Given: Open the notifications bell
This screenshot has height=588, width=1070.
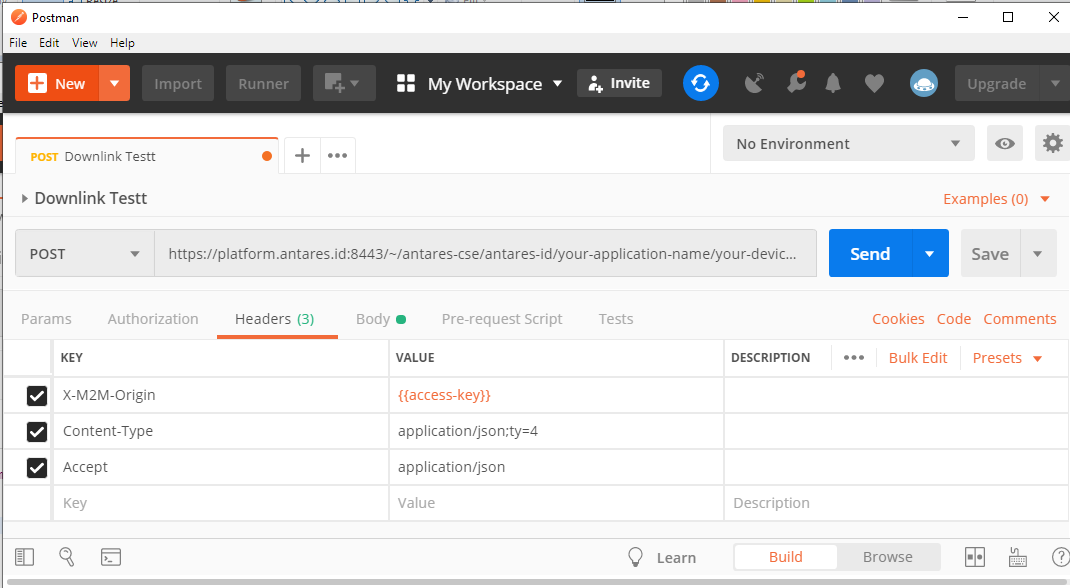Looking at the screenshot, I should coord(833,84).
